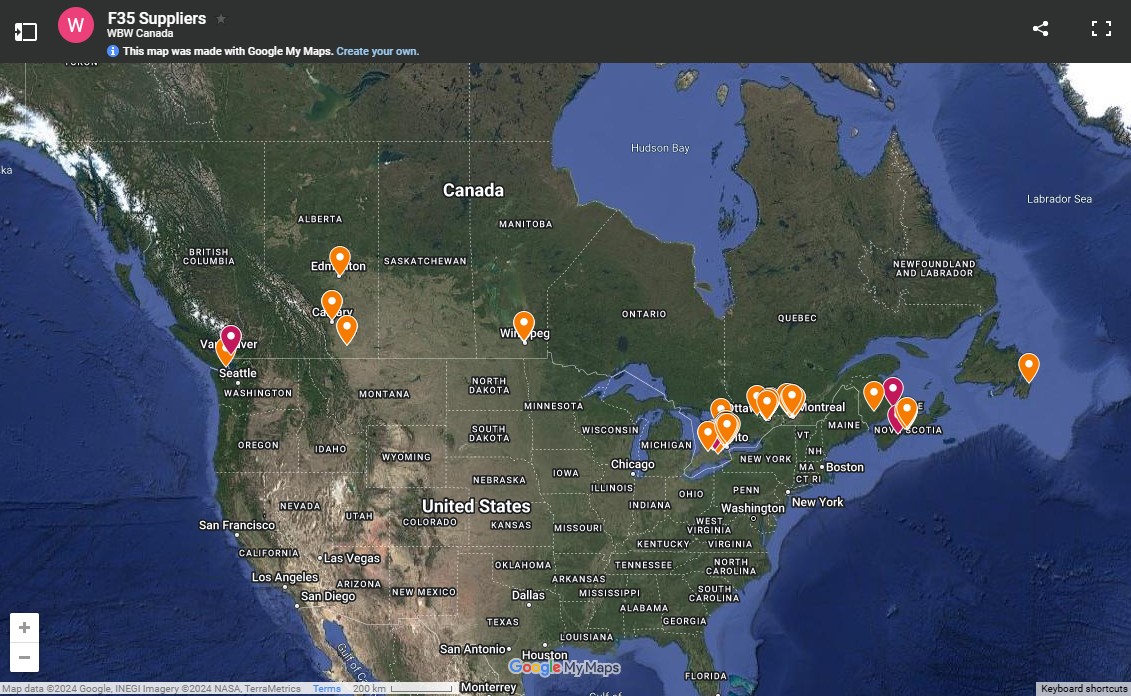Click the magenta pin near Vancouver
The width and height of the screenshot is (1131, 696).
231,338
